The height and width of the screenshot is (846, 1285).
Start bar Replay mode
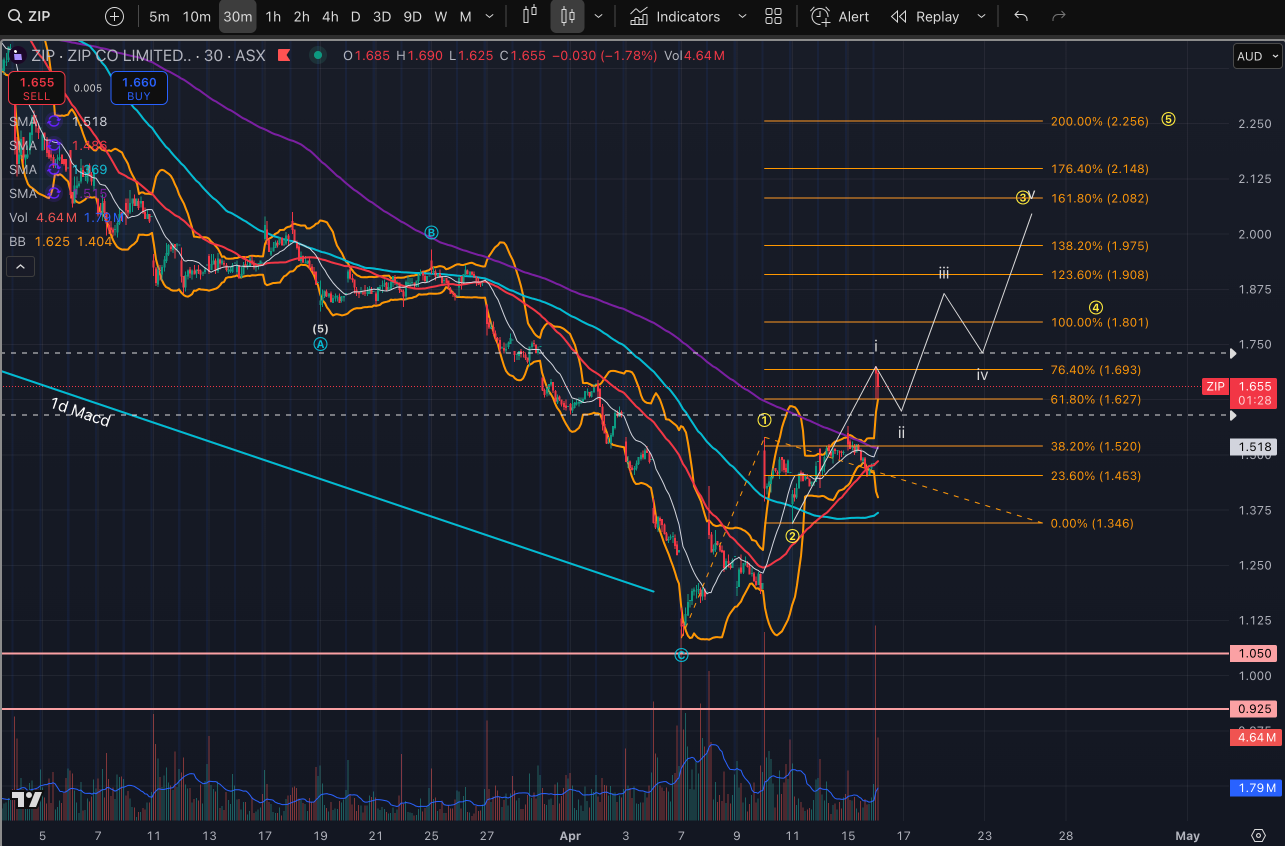point(925,16)
